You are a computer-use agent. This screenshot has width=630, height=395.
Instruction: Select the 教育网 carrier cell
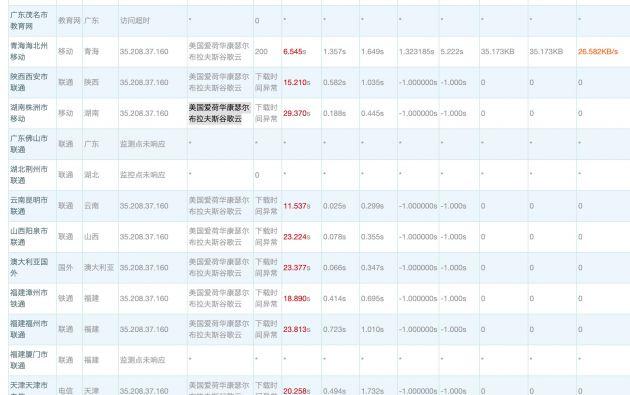[x=69, y=20]
